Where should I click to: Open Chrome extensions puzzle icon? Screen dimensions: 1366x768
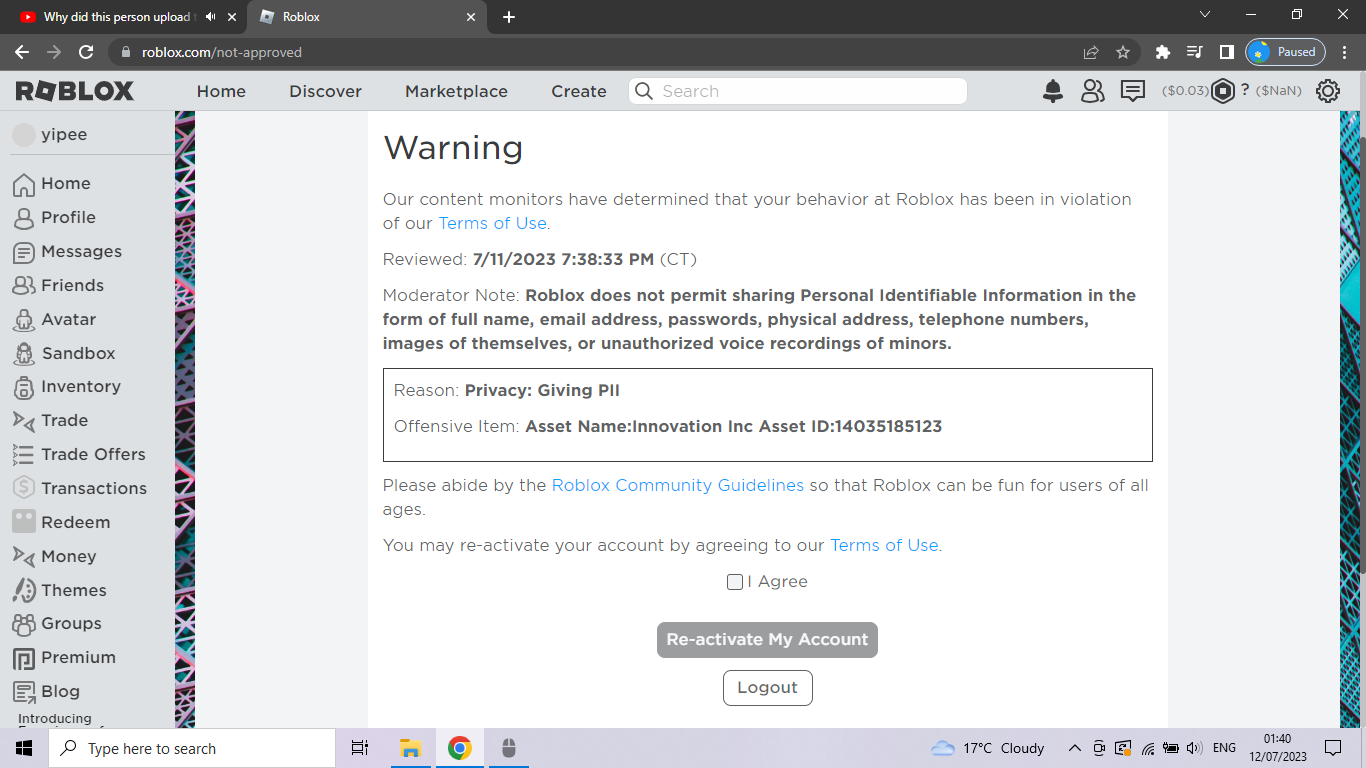tap(1162, 52)
